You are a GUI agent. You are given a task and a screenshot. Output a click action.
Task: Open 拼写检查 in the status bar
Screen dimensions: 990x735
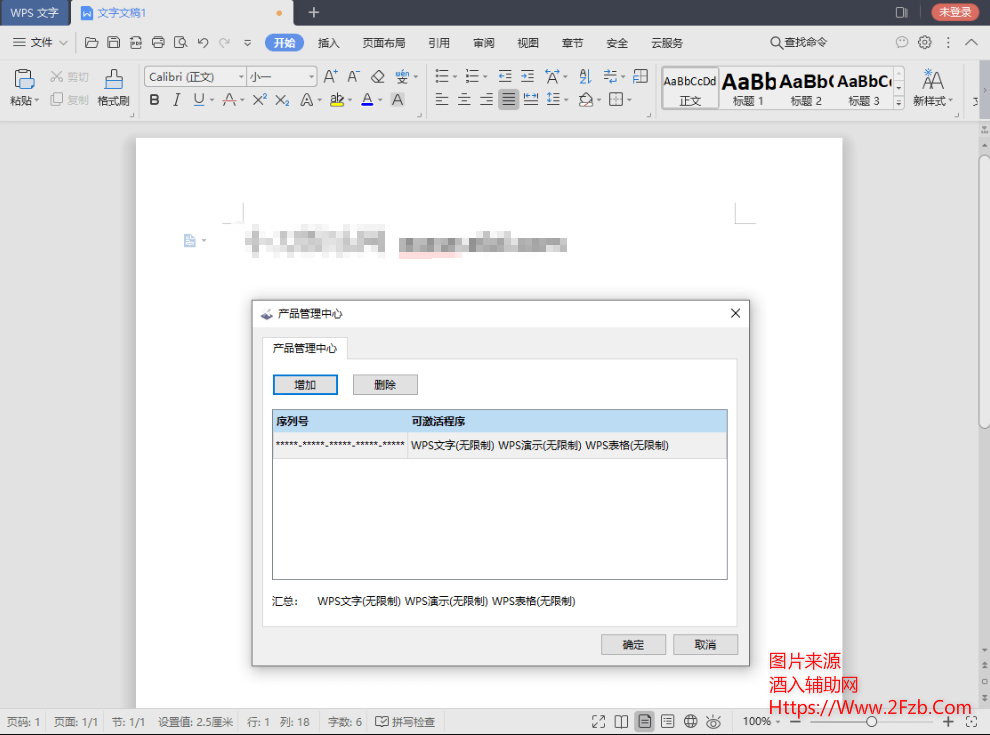(x=405, y=721)
